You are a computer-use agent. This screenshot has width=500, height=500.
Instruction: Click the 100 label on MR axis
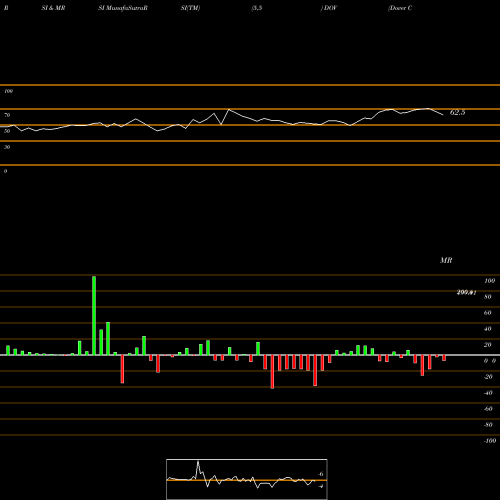pos(489,281)
